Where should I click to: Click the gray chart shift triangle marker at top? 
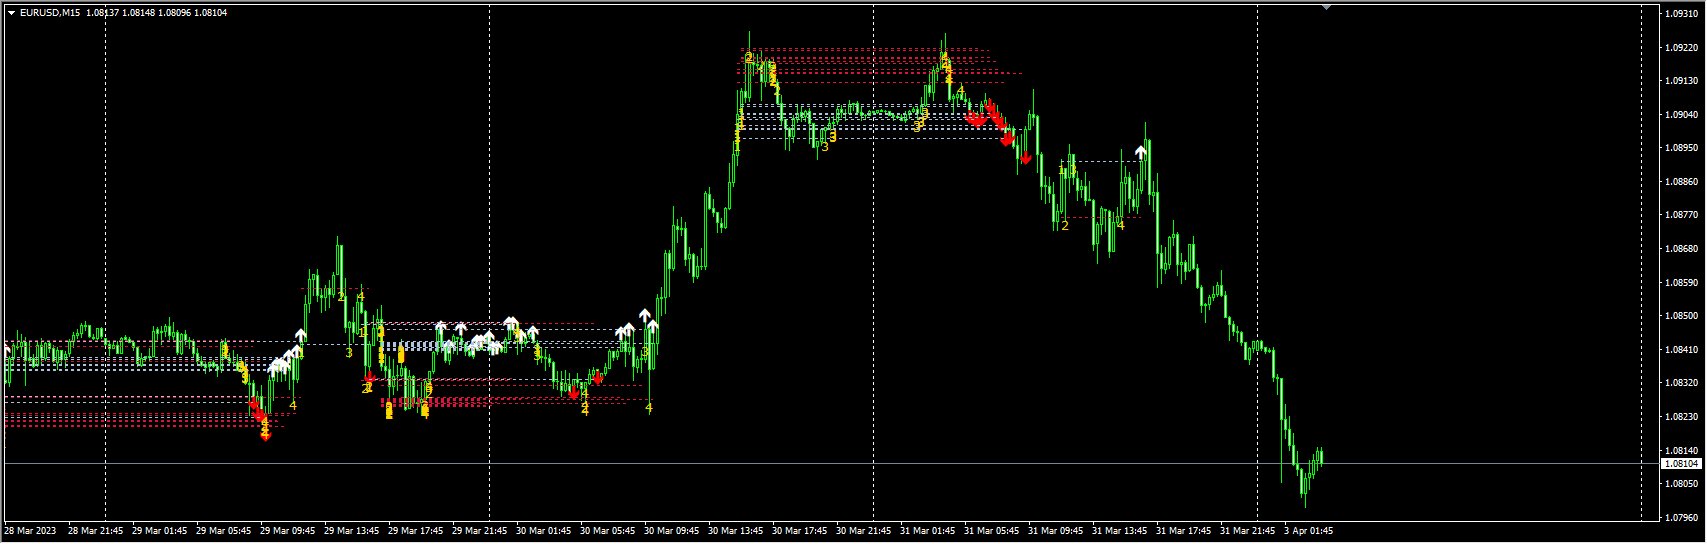pos(1326,7)
